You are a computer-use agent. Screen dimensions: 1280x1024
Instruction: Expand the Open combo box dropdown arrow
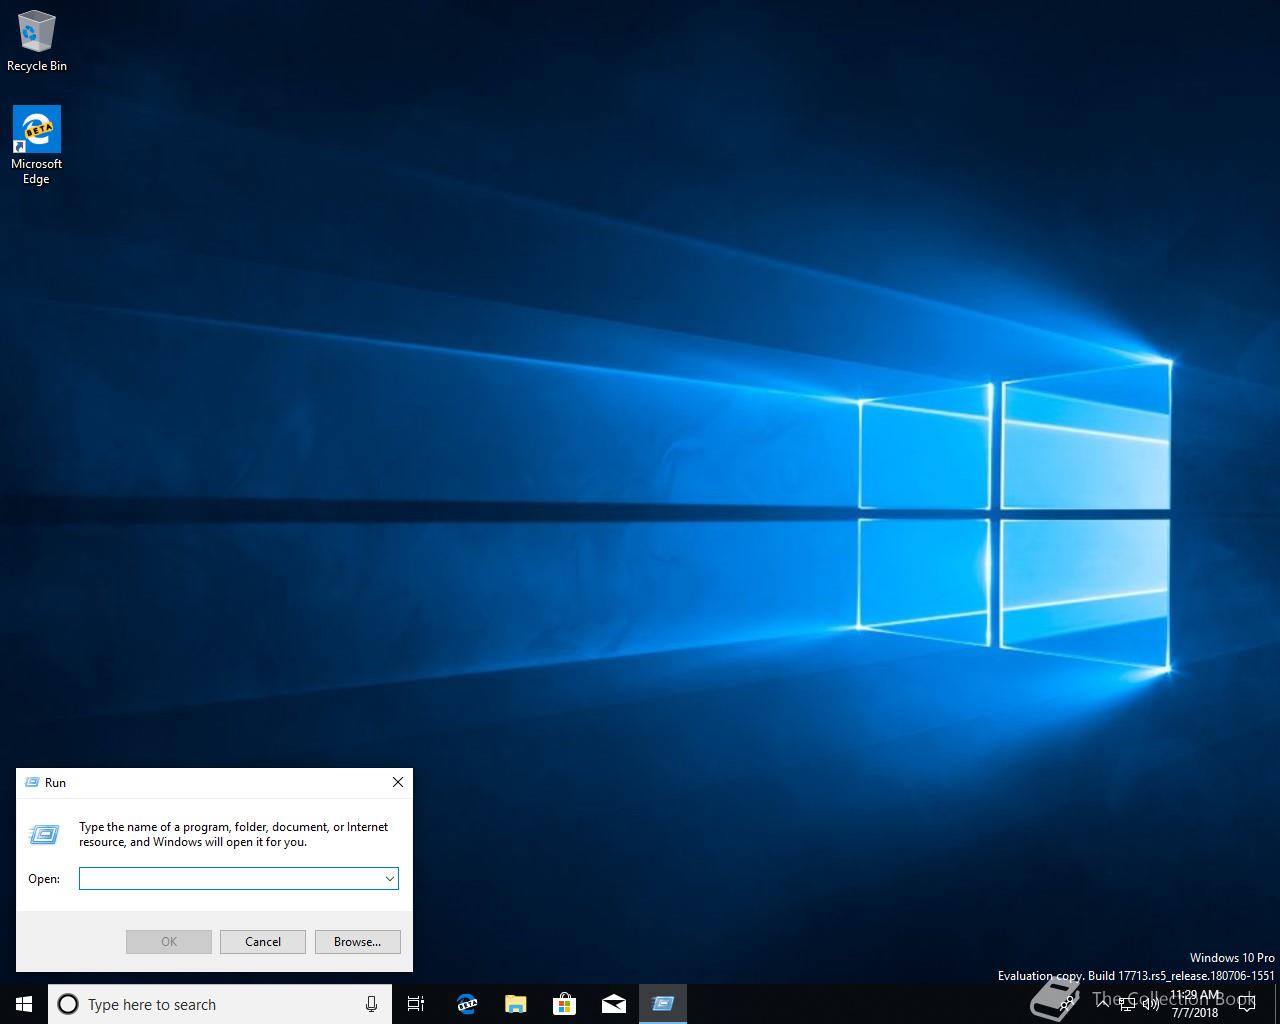point(389,879)
